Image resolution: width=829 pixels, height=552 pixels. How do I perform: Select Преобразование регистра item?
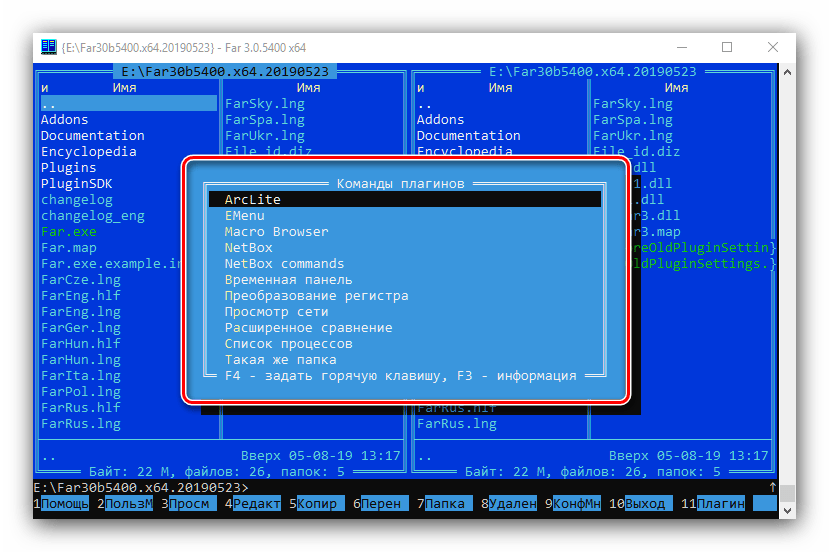405,296
